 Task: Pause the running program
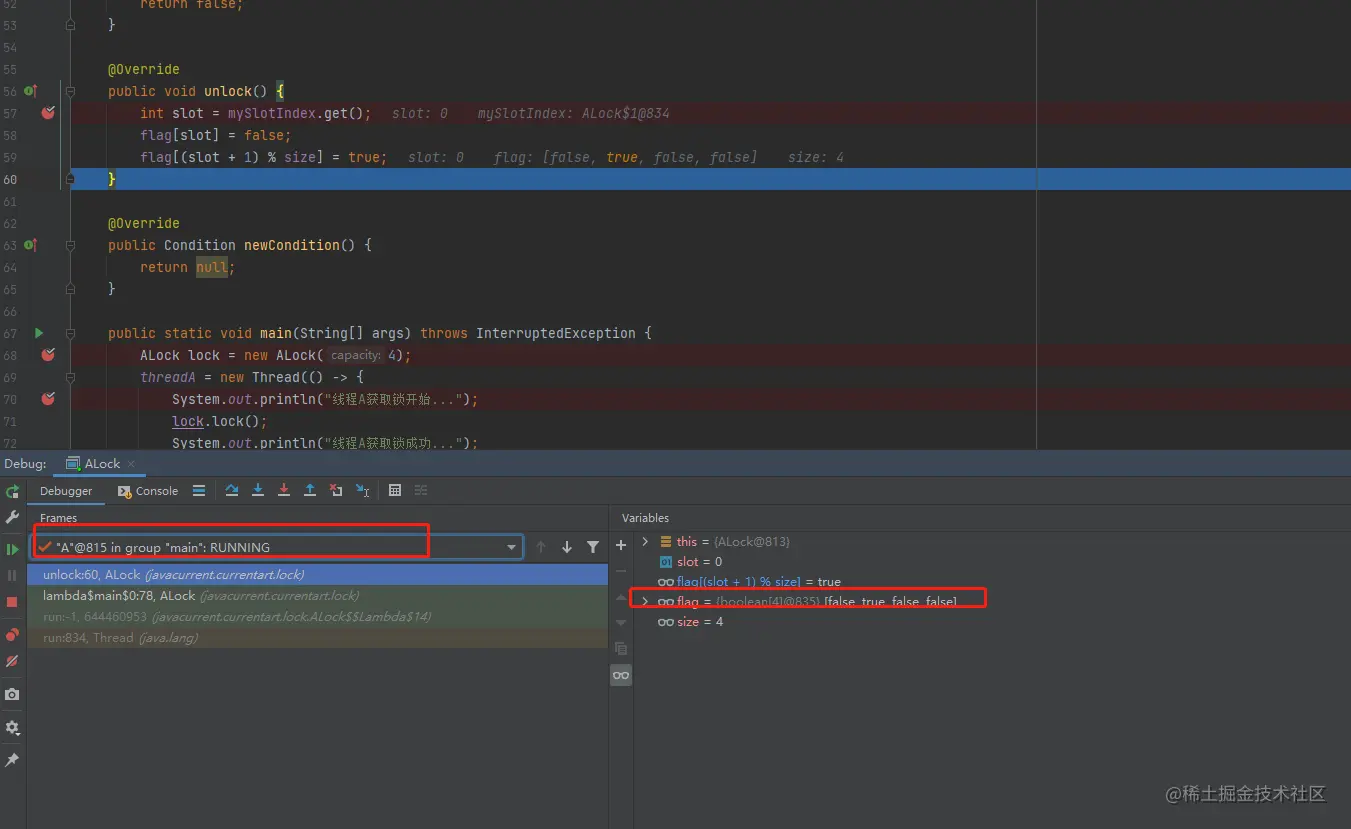(x=12, y=575)
